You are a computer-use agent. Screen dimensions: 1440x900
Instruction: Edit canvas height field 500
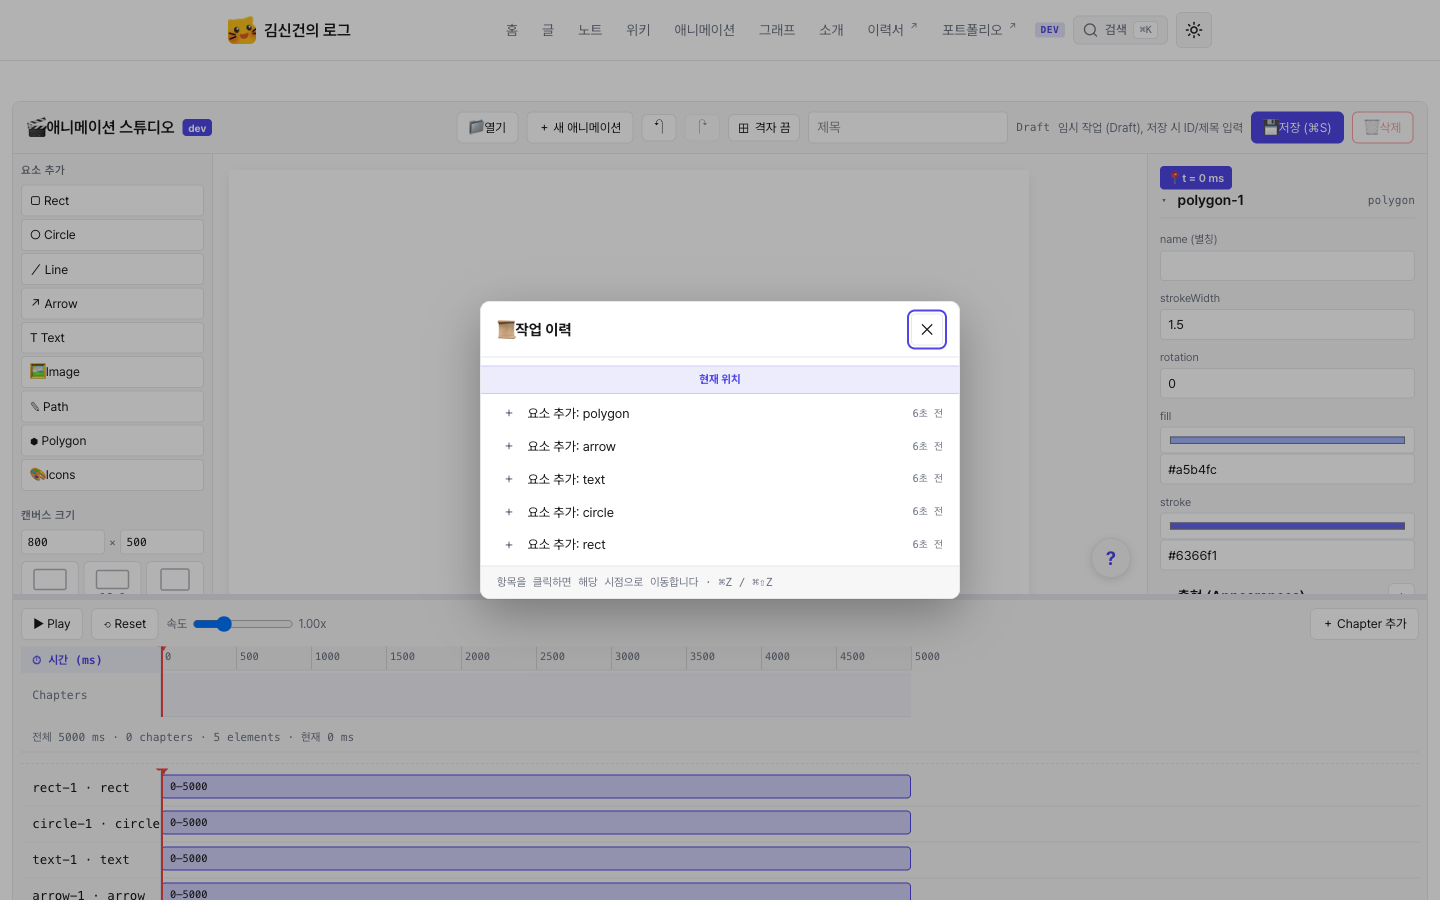pos(162,542)
